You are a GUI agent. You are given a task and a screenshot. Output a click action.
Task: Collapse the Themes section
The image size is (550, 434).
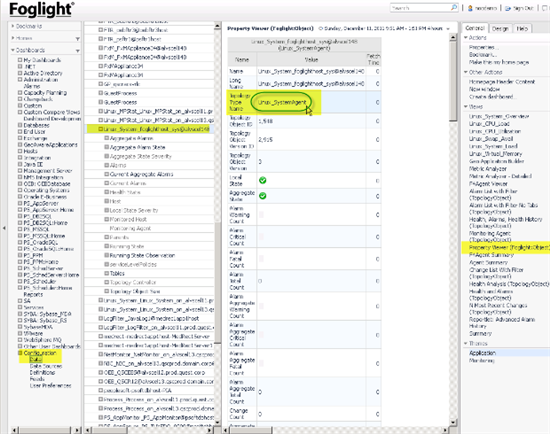[x=466, y=343]
